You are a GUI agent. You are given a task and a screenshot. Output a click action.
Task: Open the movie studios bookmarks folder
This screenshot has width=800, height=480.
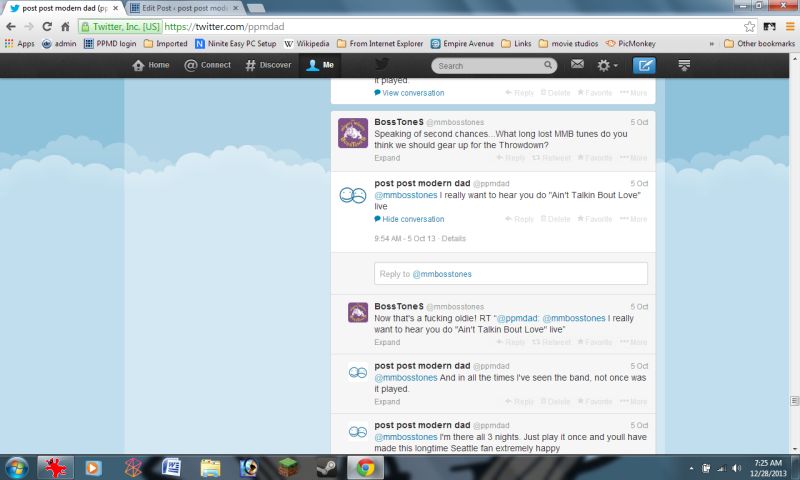click(x=568, y=44)
